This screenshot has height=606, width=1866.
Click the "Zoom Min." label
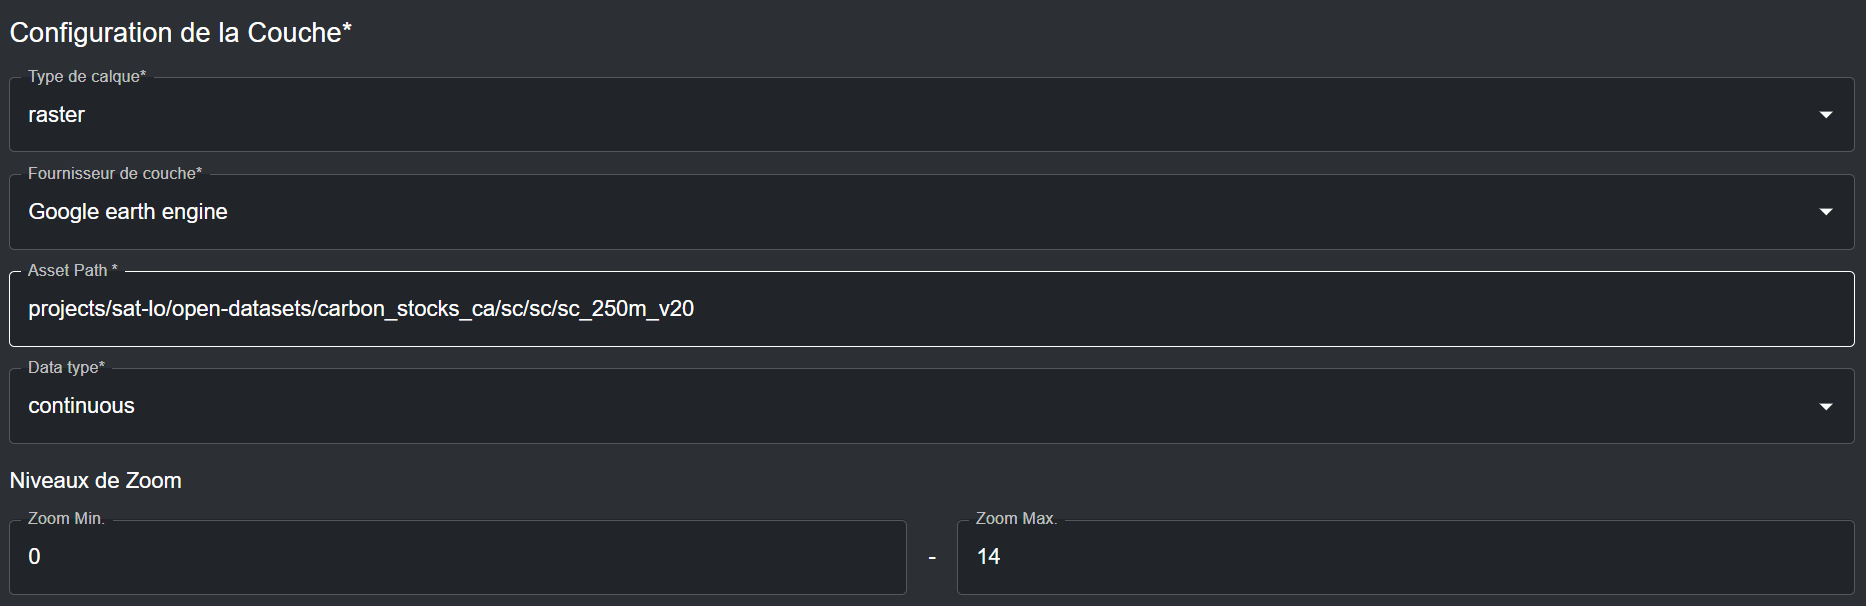[x=66, y=519]
